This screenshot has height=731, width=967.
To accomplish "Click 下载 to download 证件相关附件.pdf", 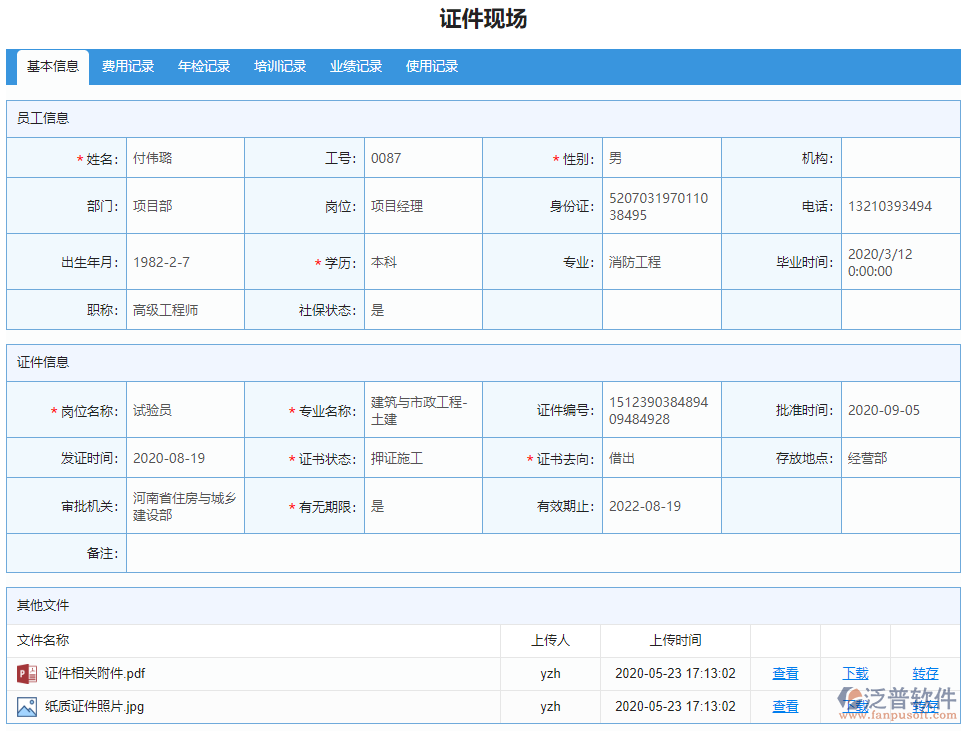I will (x=855, y=673).
